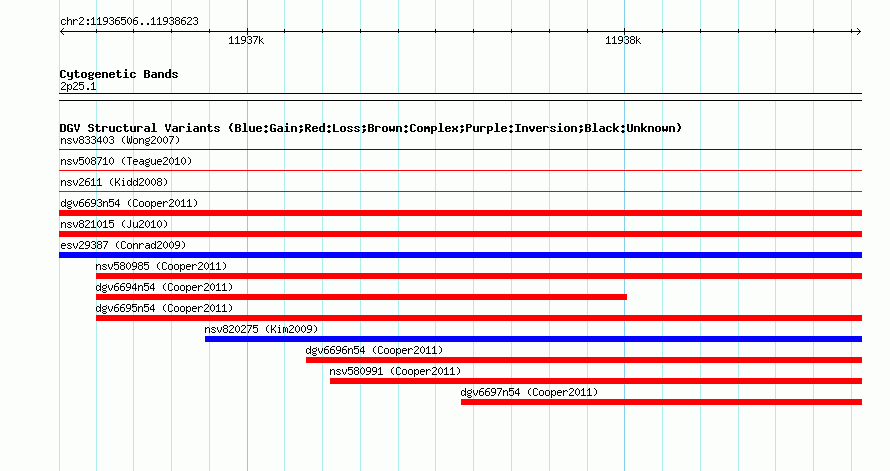Open the esv29387 (Conrad2009) variant label
This screenshot has width=890, height=471.
[123, 245]
